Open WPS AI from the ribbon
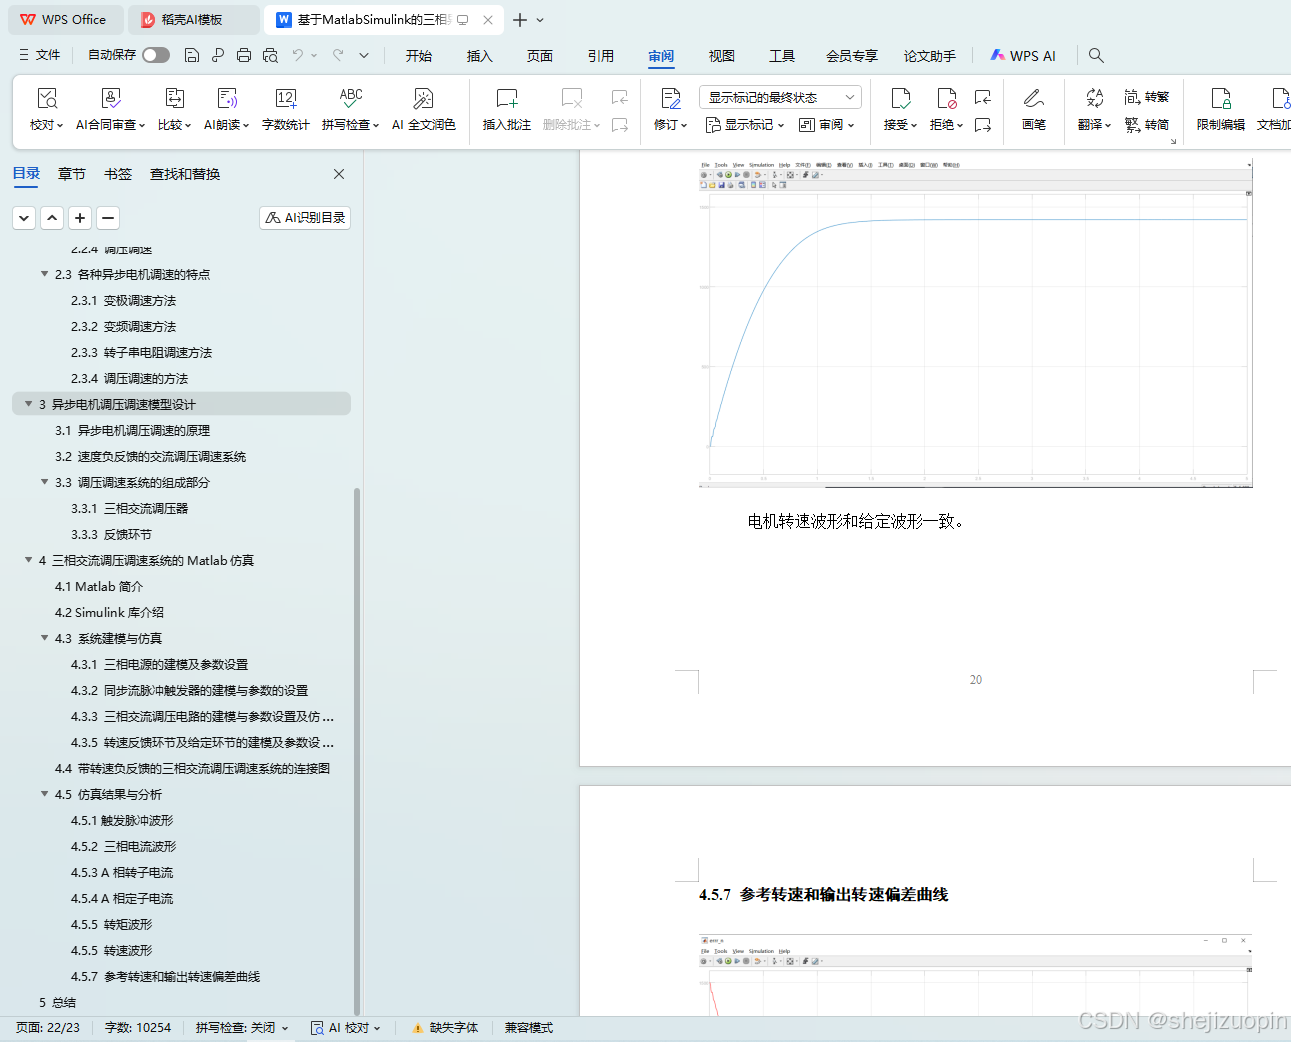The width and height of the screenshot is (1291, 1042). point(1023,56)
